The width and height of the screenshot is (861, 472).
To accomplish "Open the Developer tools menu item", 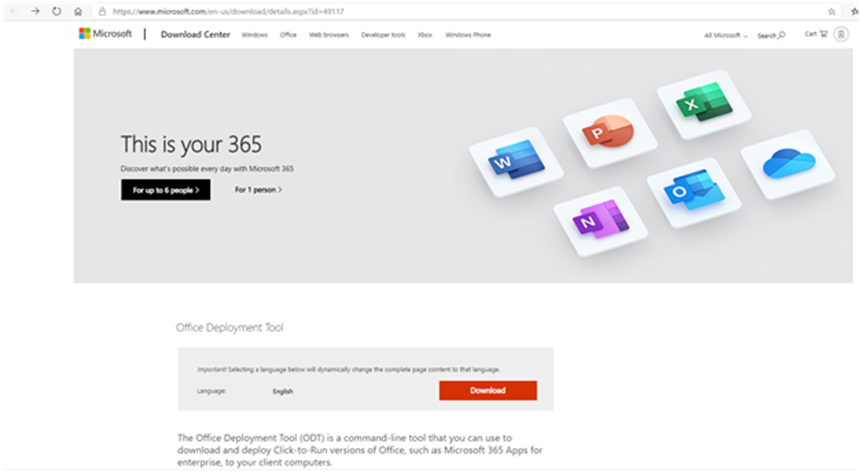I will 383,35.
